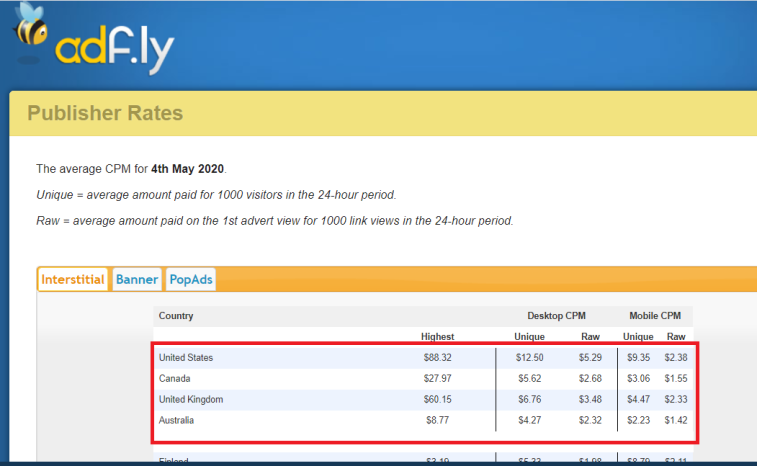Click the United States row label

[x=186, y=358]
